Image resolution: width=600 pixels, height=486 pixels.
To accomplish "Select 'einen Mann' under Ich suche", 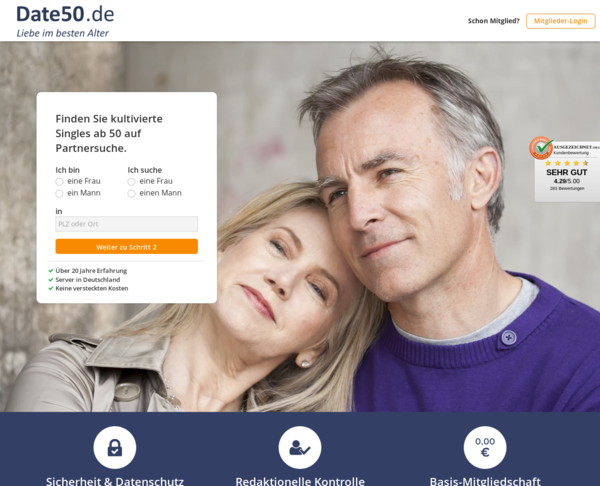I will pyautogui.click(x=131, y=193).
